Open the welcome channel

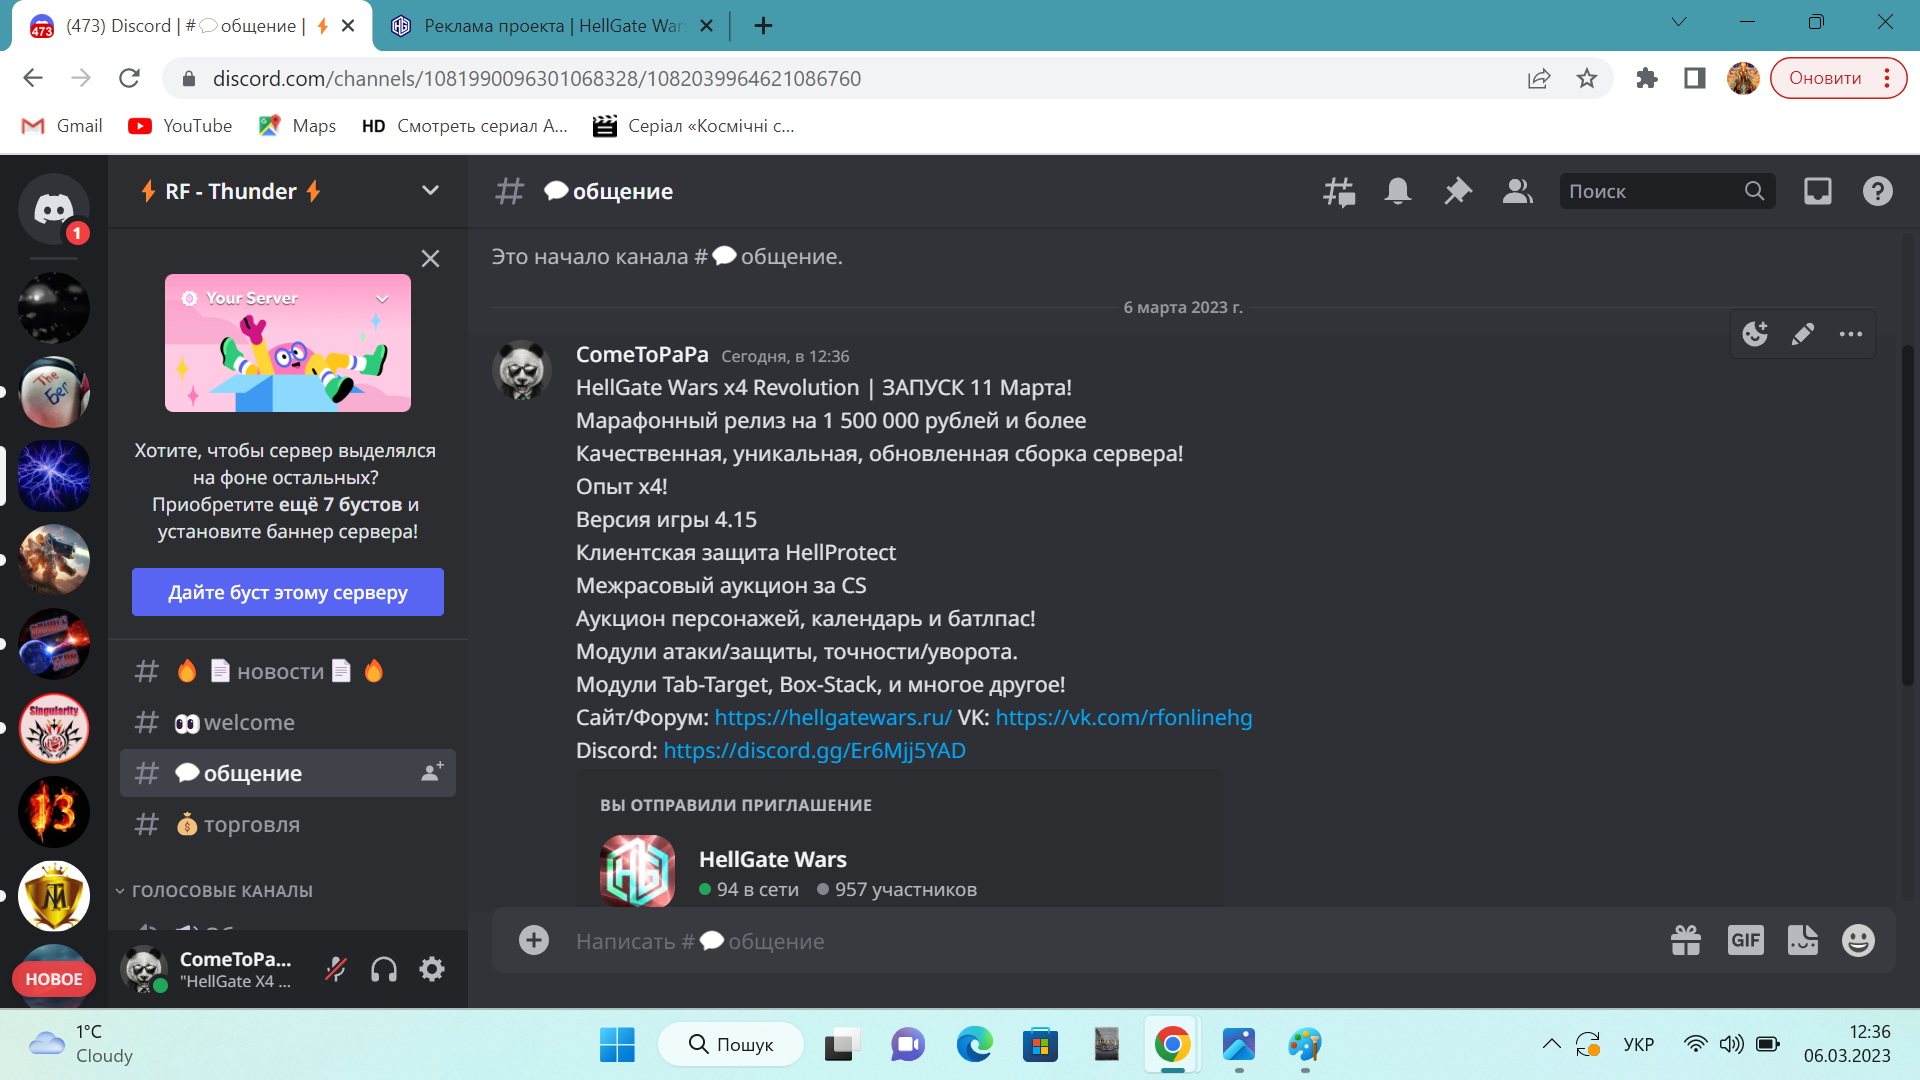288,722
